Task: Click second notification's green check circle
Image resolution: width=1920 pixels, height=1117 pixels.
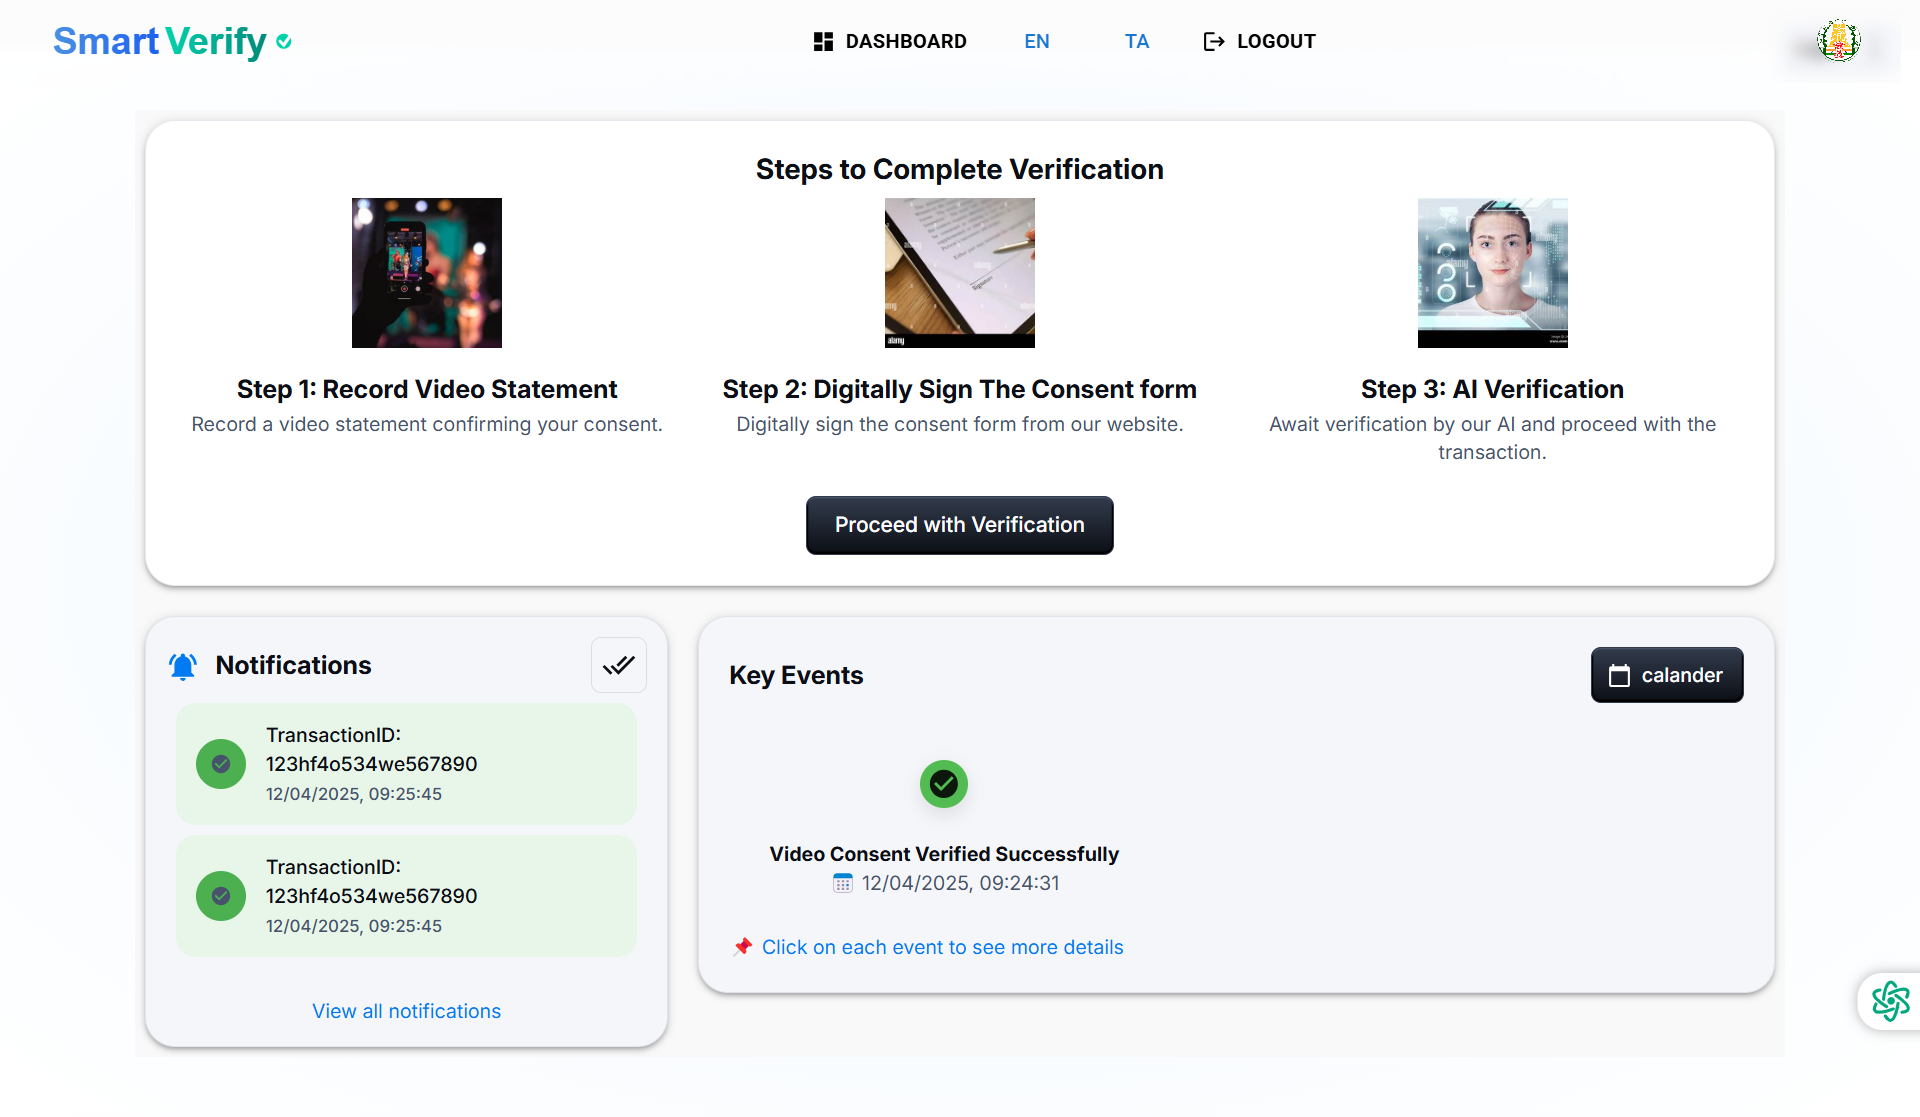Action: (x=221, y=896)
